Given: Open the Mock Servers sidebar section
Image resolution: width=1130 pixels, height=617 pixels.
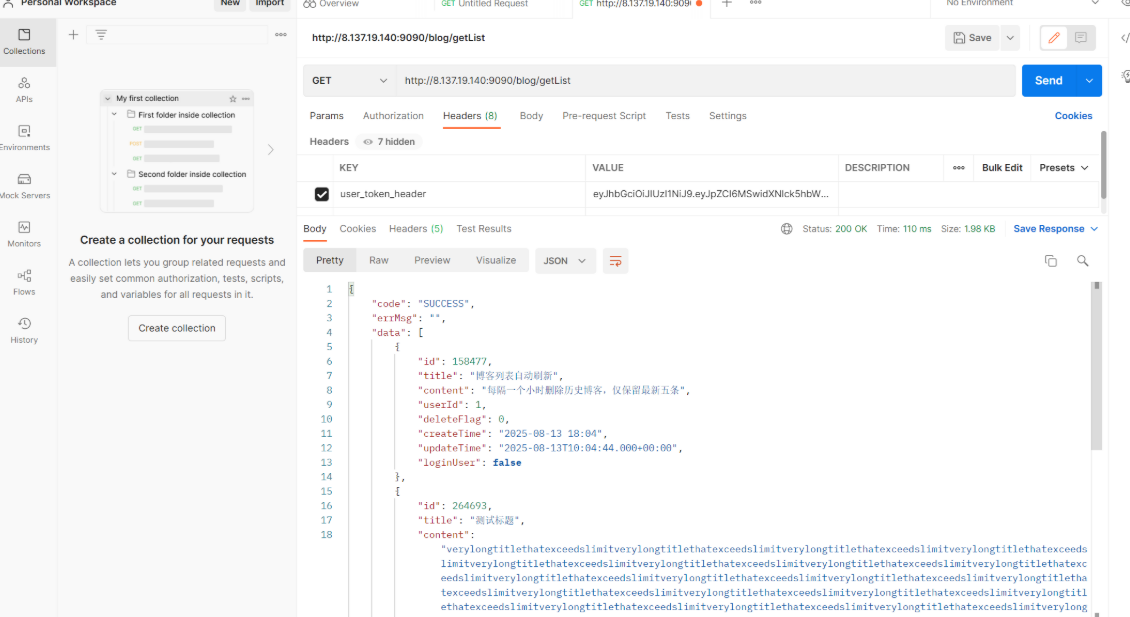Looking at the screenshot, I should pos(25,186).
